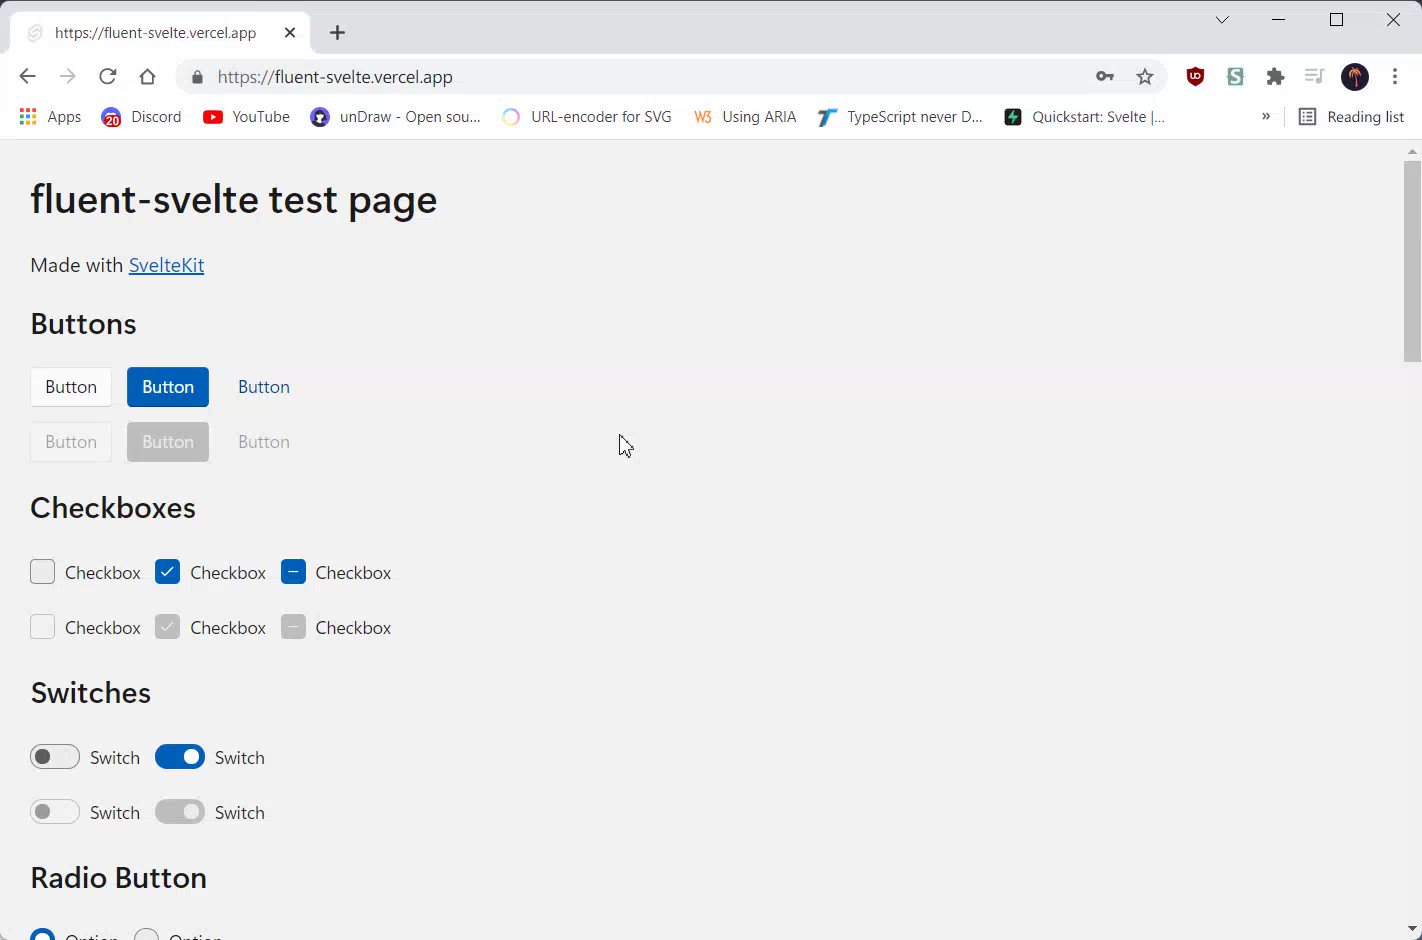Click the disabled standard Button
Screen dimensions: 1422x940
pyautogui.click(x=71, y=442)
